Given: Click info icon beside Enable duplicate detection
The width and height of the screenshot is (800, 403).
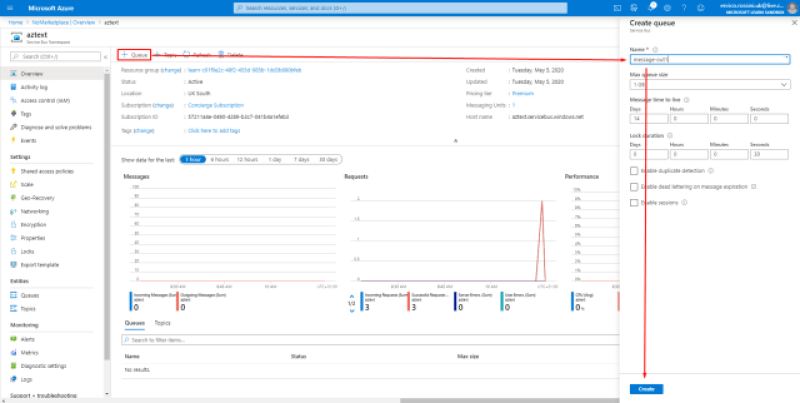Looking at the screenshot, I should (710, 171).
